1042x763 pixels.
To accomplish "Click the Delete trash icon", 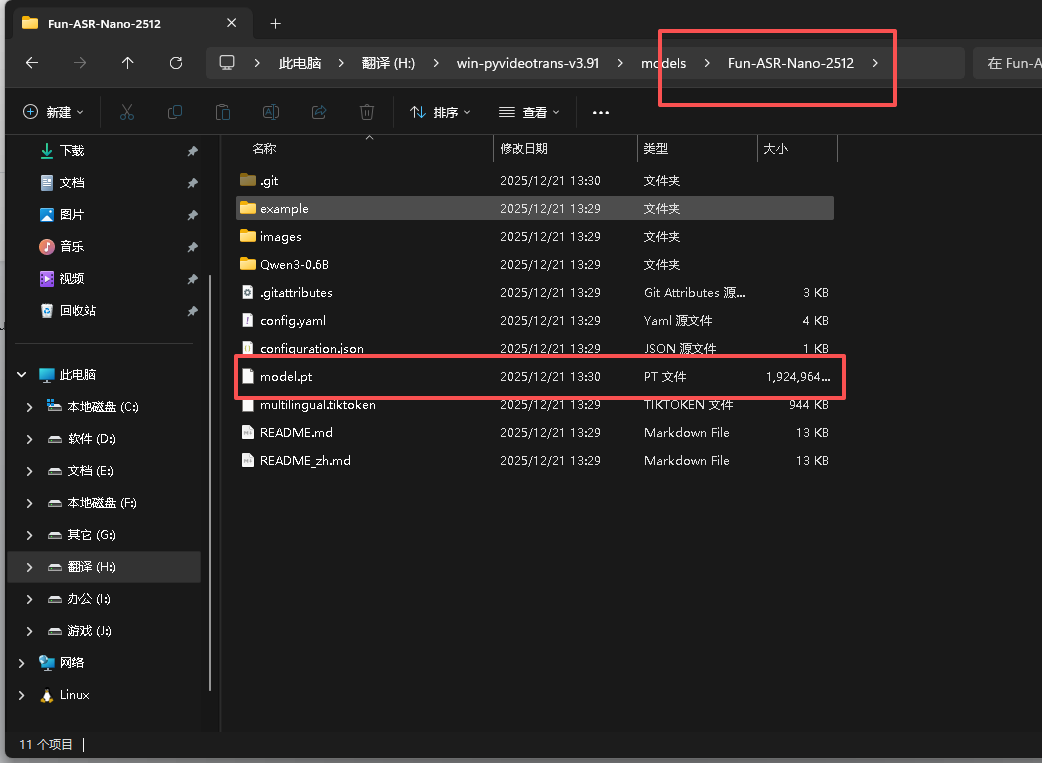I will point(367,113).
